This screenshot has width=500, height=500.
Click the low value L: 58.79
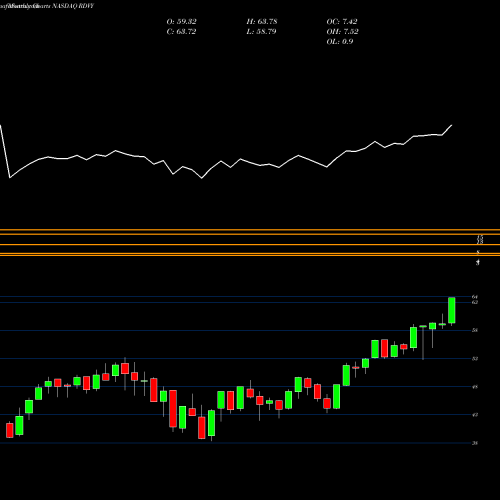pos(261,32)
